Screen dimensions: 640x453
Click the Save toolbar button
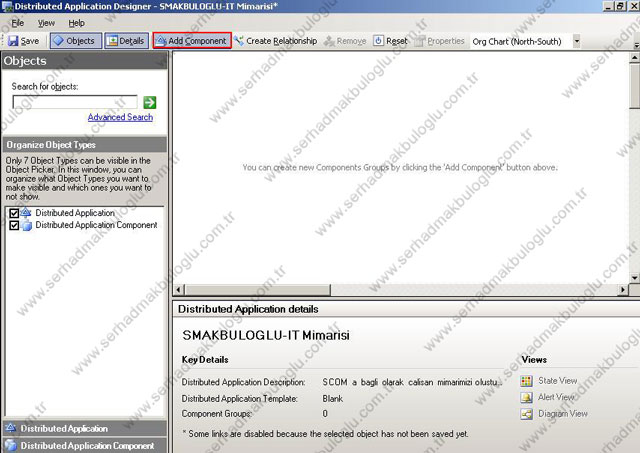(23, 41)
